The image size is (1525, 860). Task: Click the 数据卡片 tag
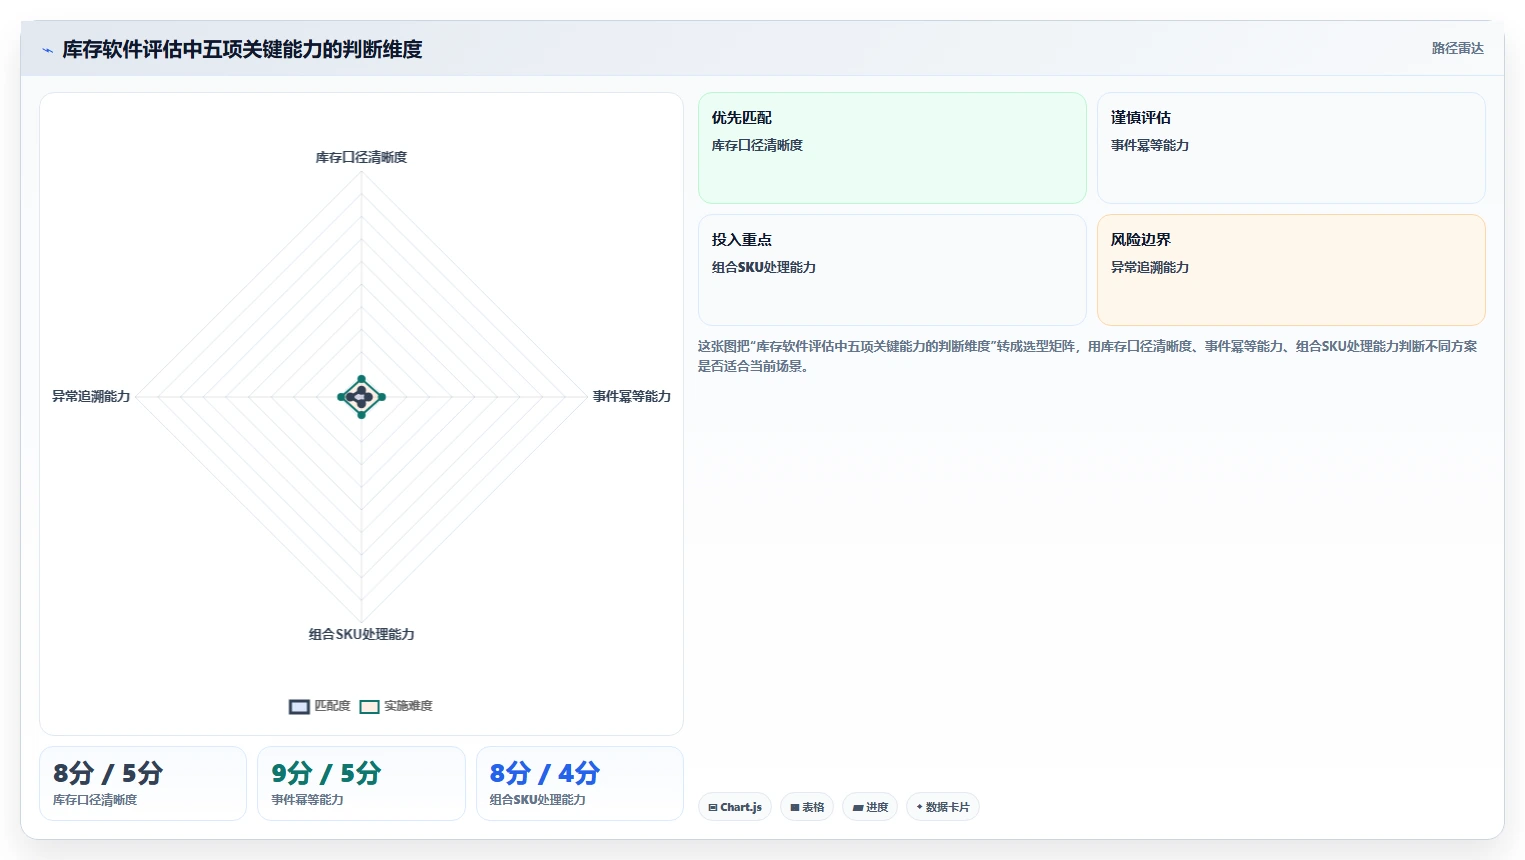pyautogui.click(x=942, y=807)
